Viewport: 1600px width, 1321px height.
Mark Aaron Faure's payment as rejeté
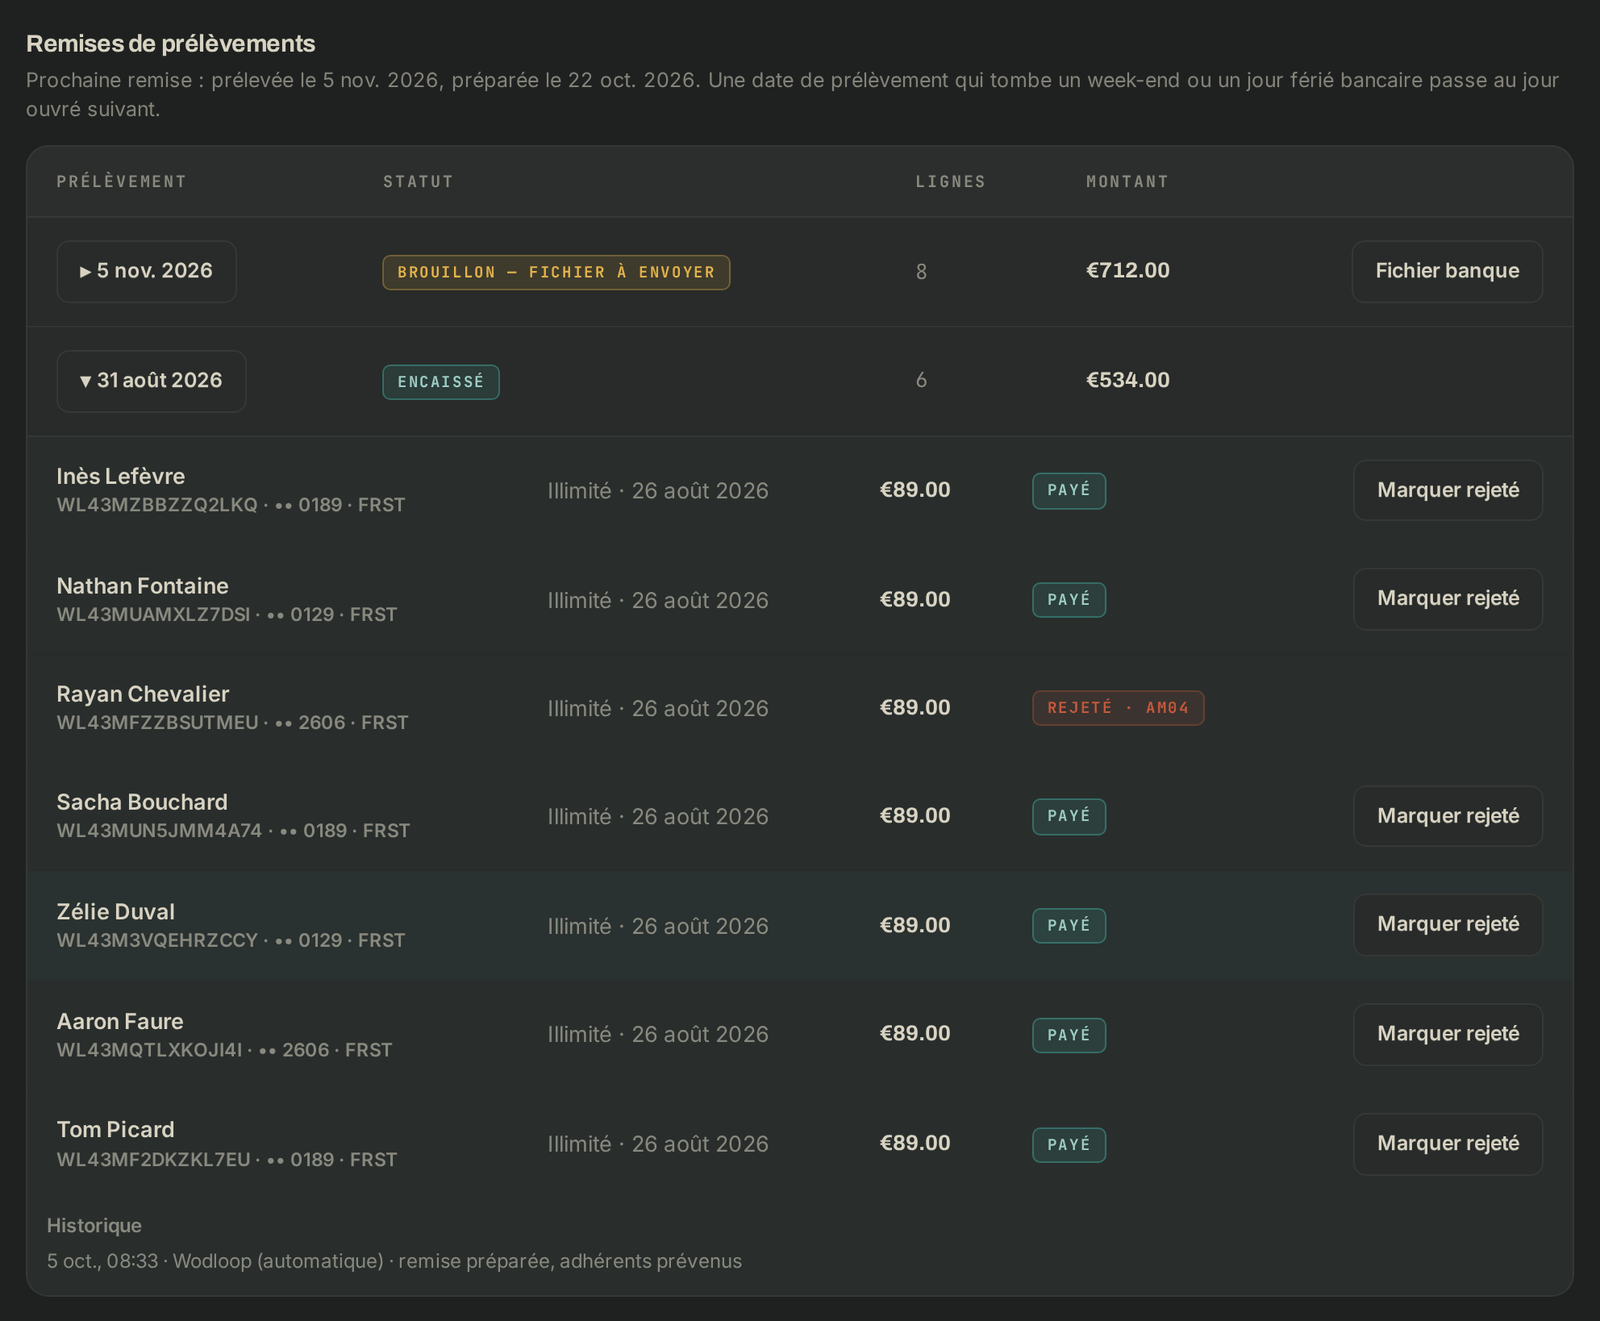[x=1448, y=1034]
